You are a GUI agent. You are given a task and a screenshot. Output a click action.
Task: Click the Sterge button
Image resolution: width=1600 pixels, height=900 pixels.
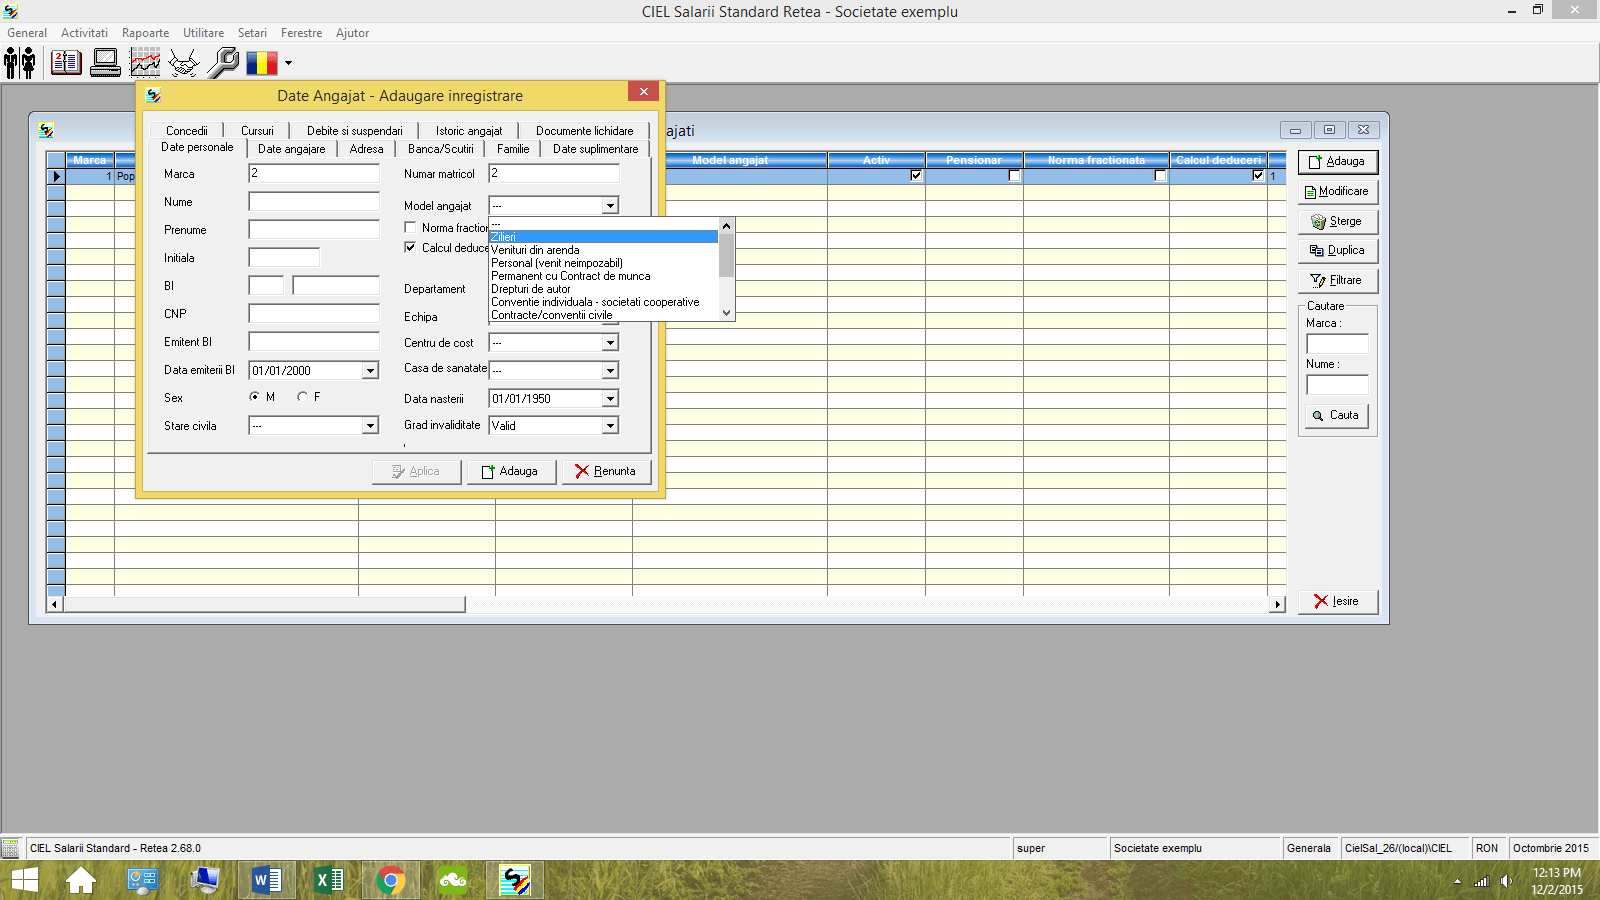pyautogui.click(x=1338, y=221)
